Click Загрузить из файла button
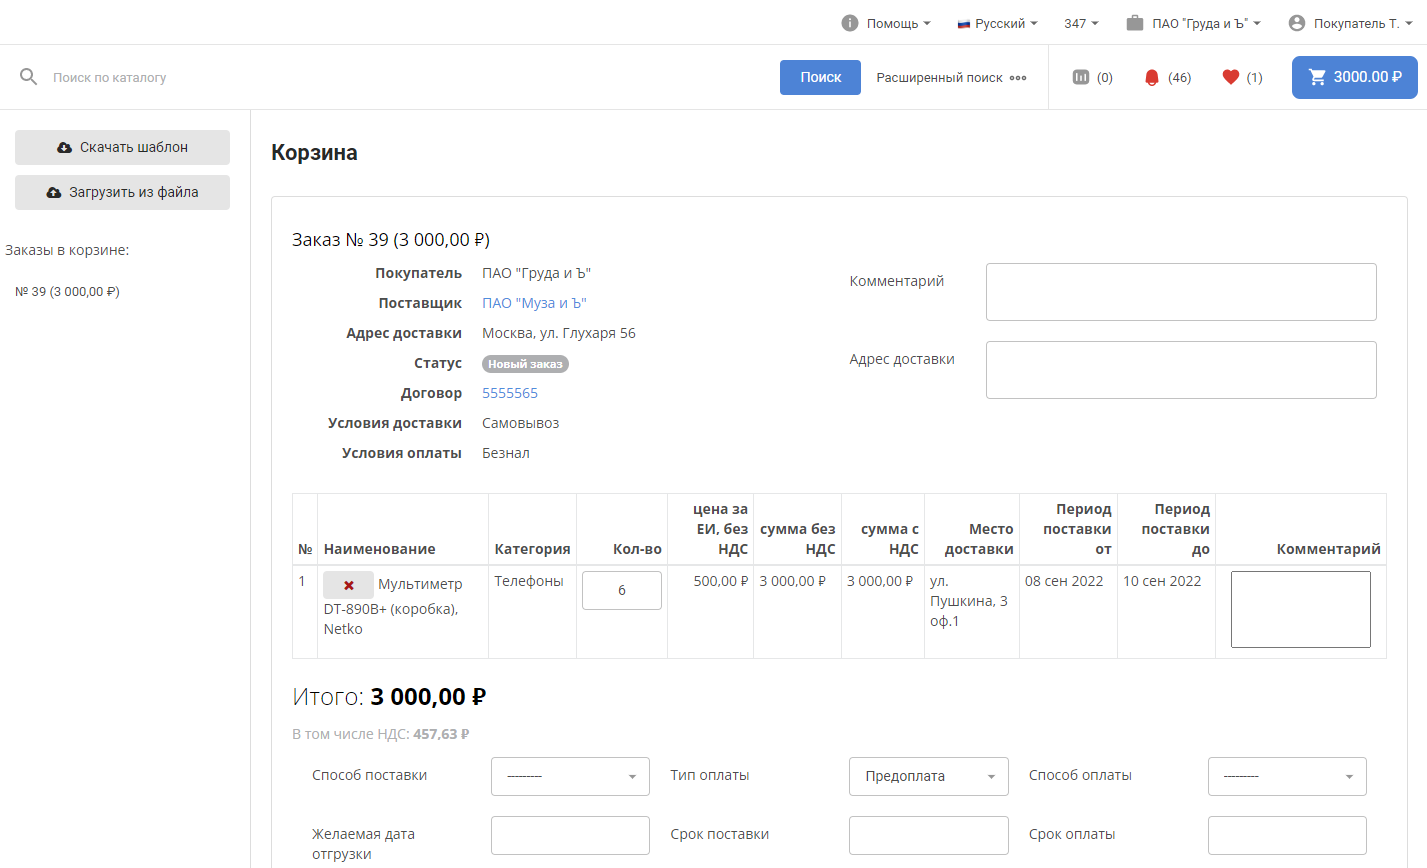Screen dimensions: 1427x868 click(x=122, y=192)
